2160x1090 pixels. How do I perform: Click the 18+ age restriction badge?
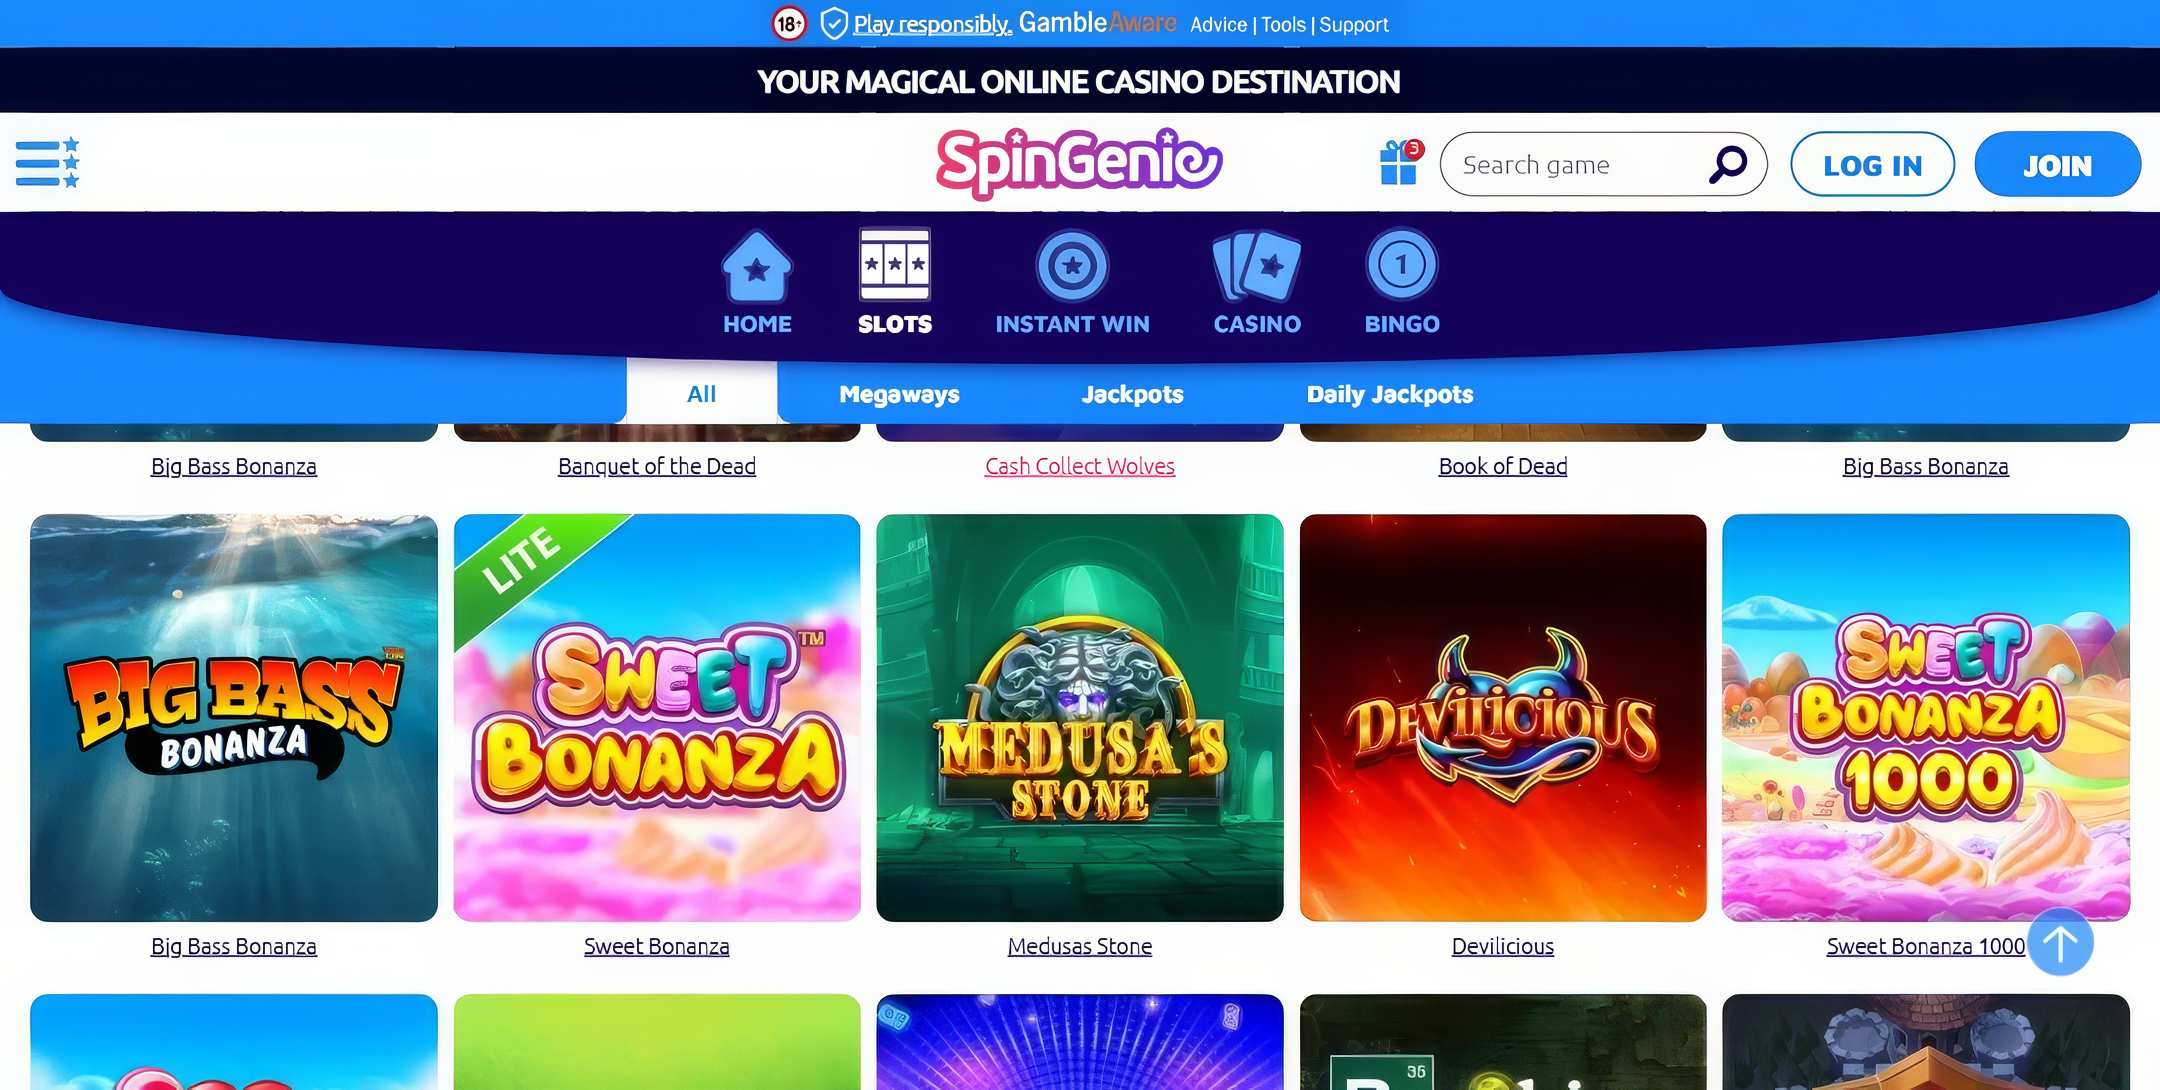[789, 23]
